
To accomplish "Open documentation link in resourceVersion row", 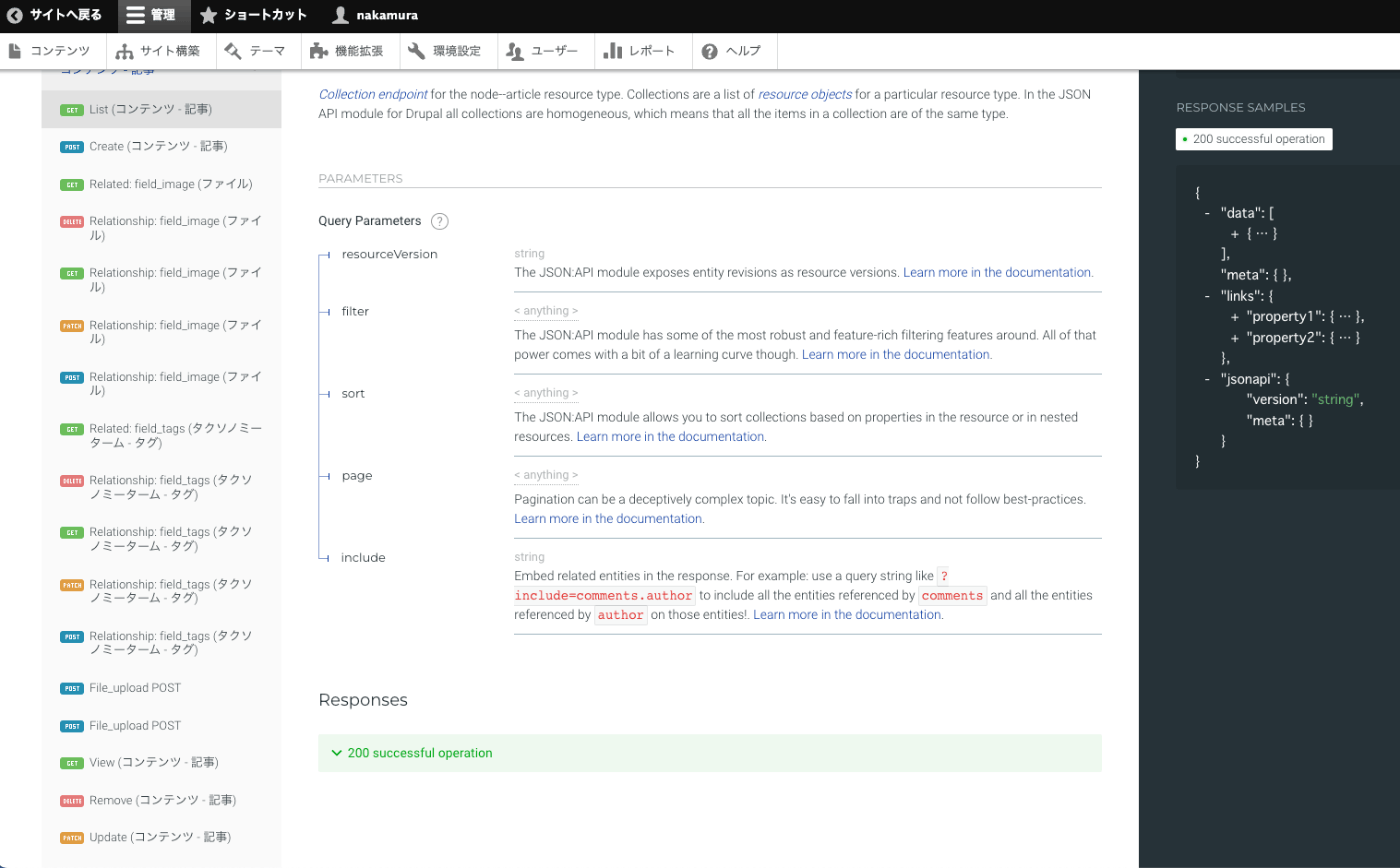I will tap(997, 272).
